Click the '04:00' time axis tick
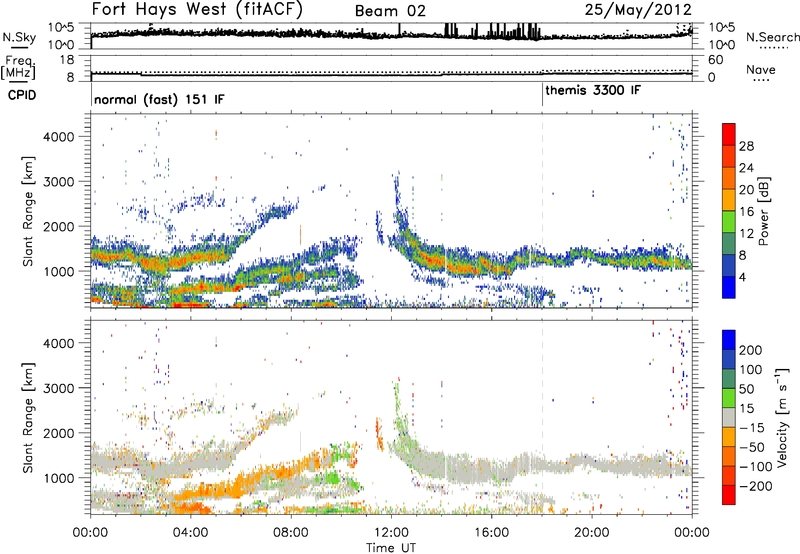This screenshot has width=800, height=554. tap(190, 533)
